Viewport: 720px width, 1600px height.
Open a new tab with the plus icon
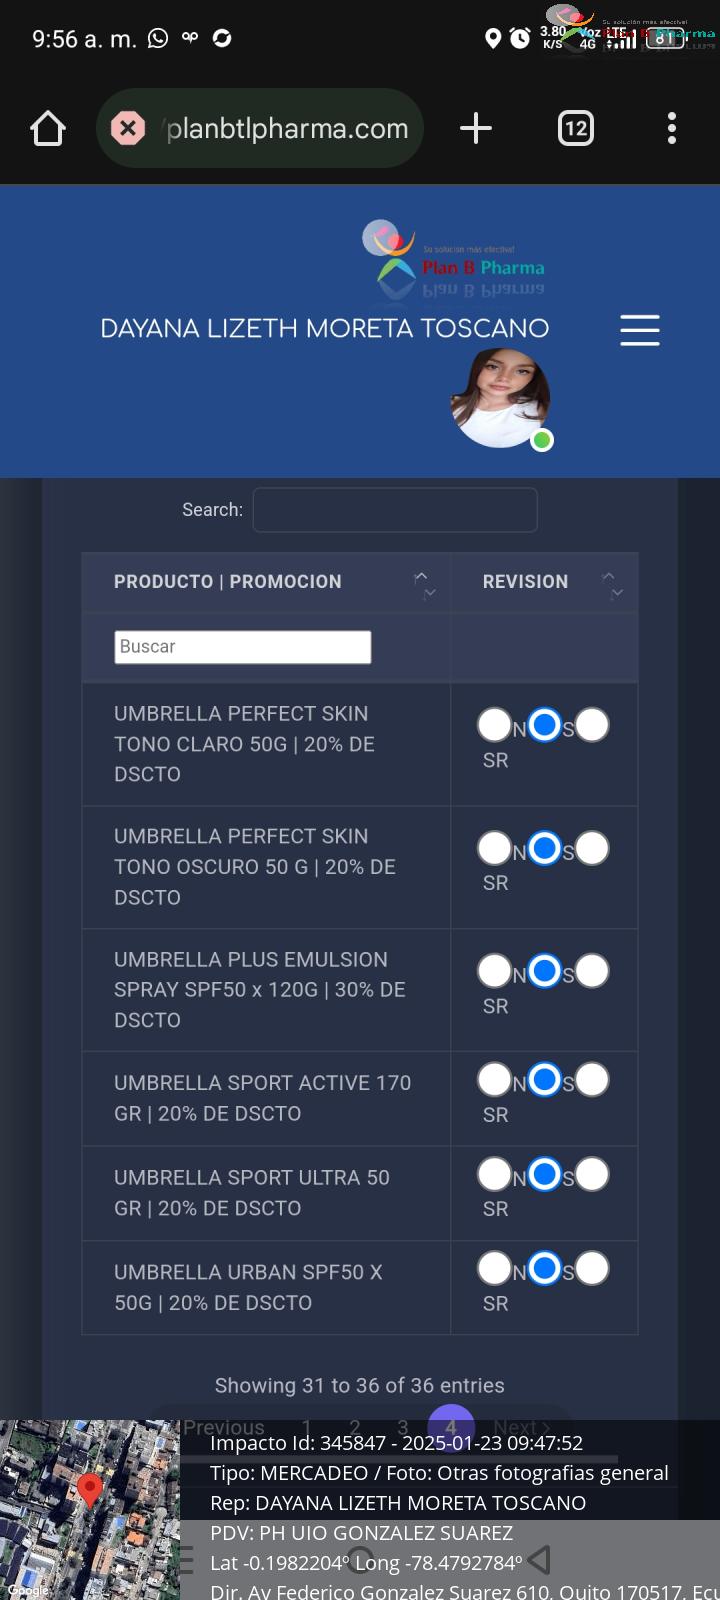tap(476, 128)
